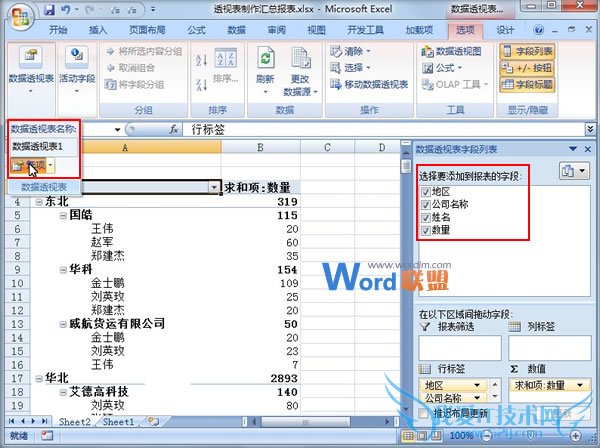Go to first sheet navigation arrow
600x448 pixels.
(x=11, y=421)
